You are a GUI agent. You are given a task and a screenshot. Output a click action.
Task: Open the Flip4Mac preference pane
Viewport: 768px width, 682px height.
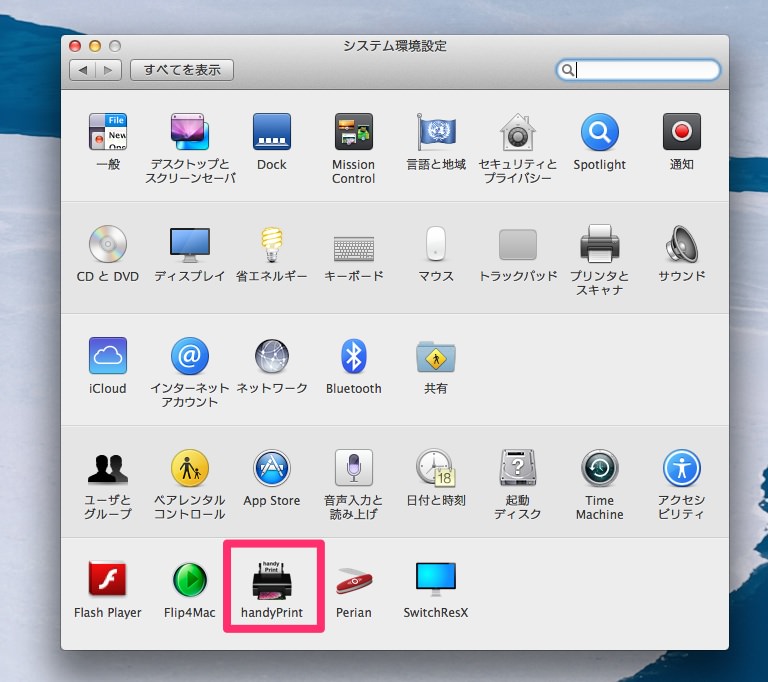point(190,580)
